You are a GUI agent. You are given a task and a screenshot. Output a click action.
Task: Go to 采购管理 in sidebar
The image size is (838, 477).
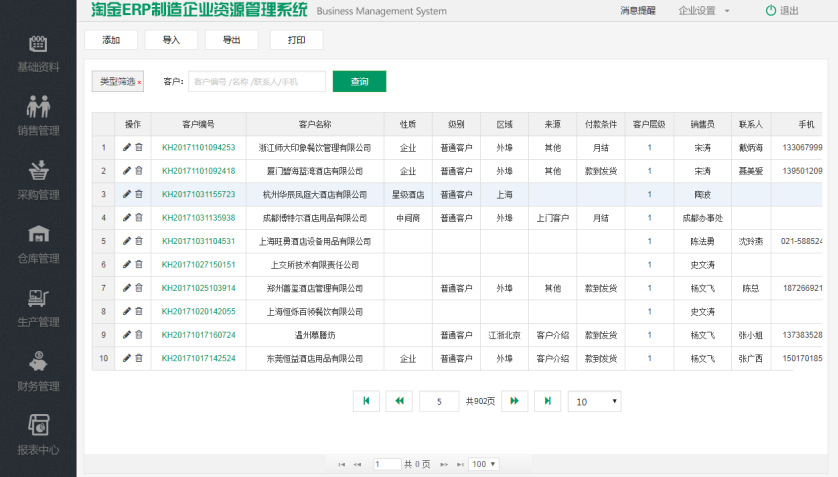pyautogui.click(x=38, y=180)
